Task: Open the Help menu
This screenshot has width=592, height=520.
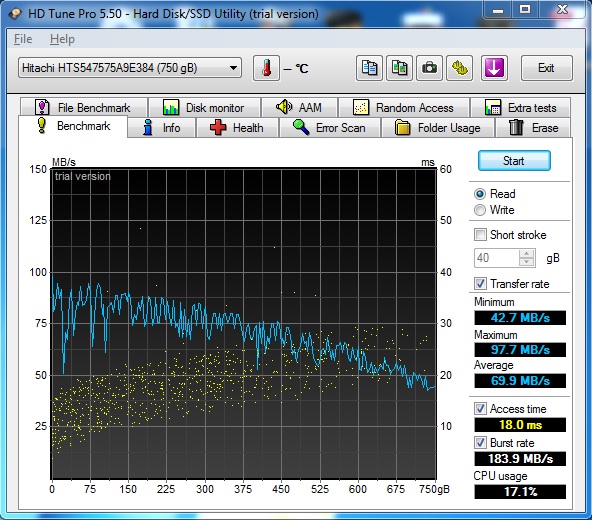Action: (62, 39)
